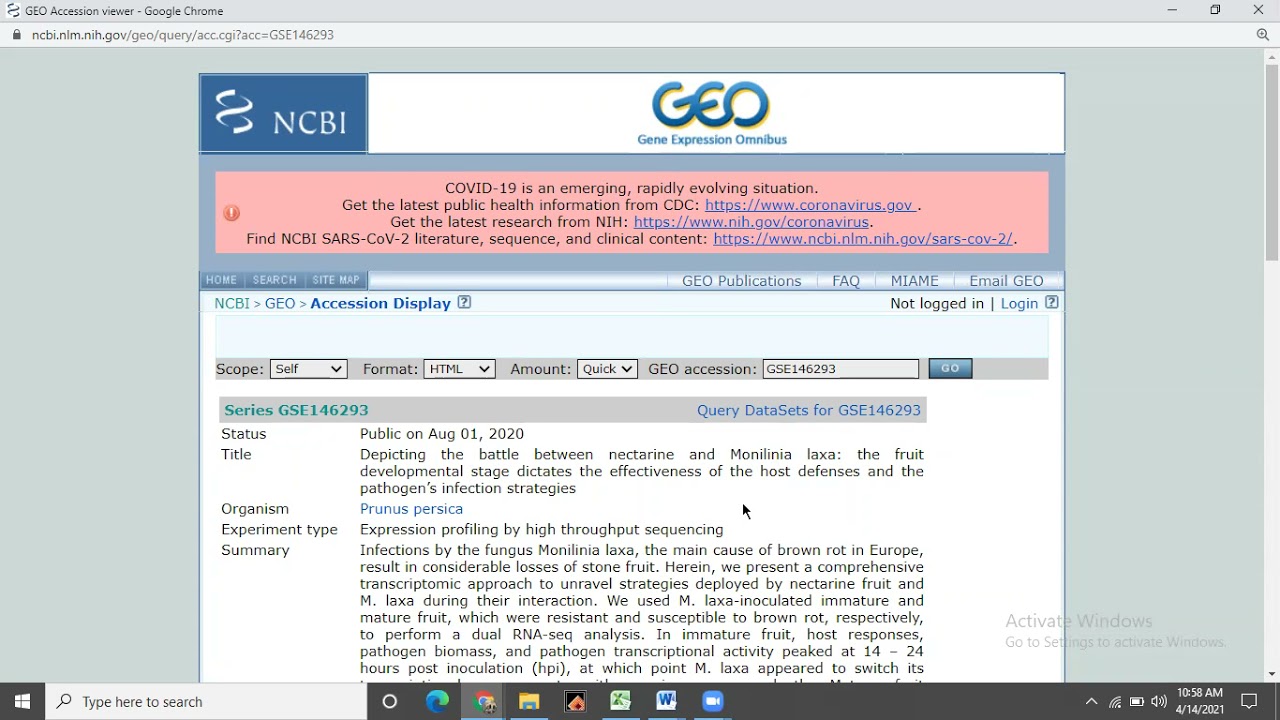Screen dimensions: 1280x720
Task: Open Excel from taskbar
Action: 621,701
